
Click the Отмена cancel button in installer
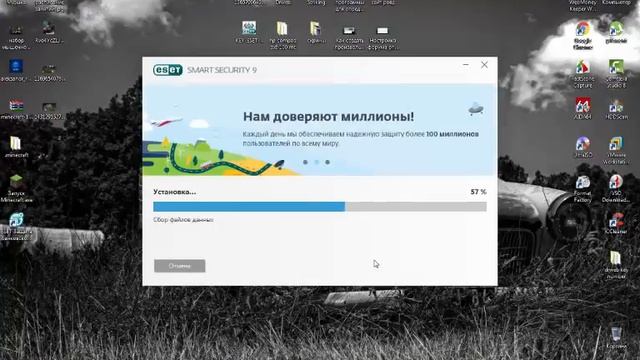tap(180, 266)
